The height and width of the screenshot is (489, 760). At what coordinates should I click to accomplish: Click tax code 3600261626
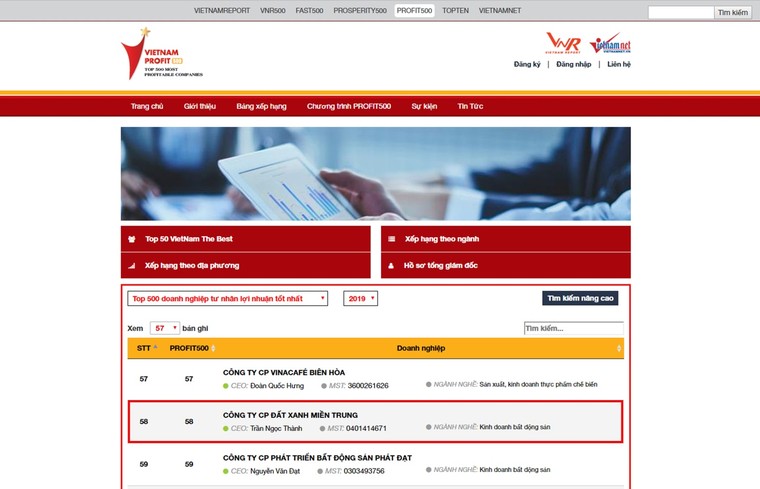(x=368, y=386)
